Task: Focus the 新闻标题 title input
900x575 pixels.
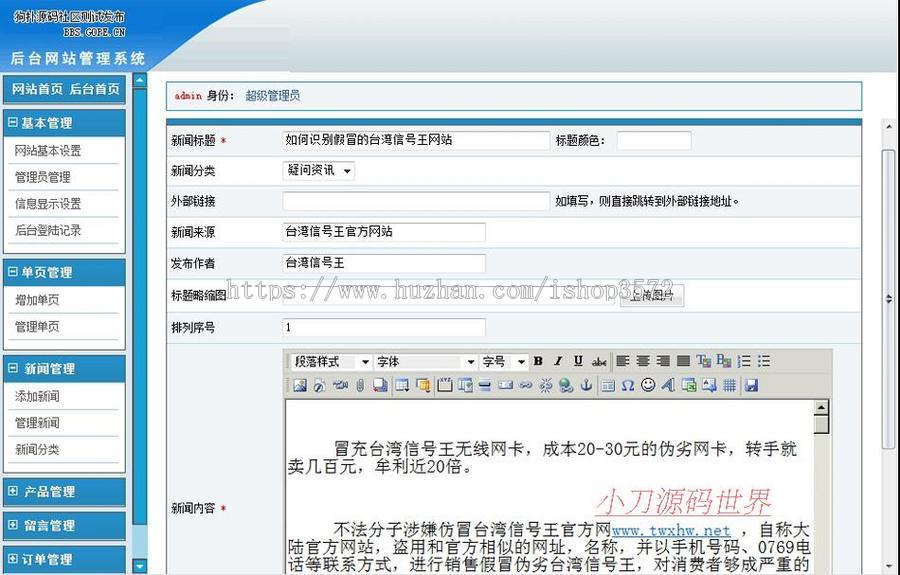Action: [416, 141]
